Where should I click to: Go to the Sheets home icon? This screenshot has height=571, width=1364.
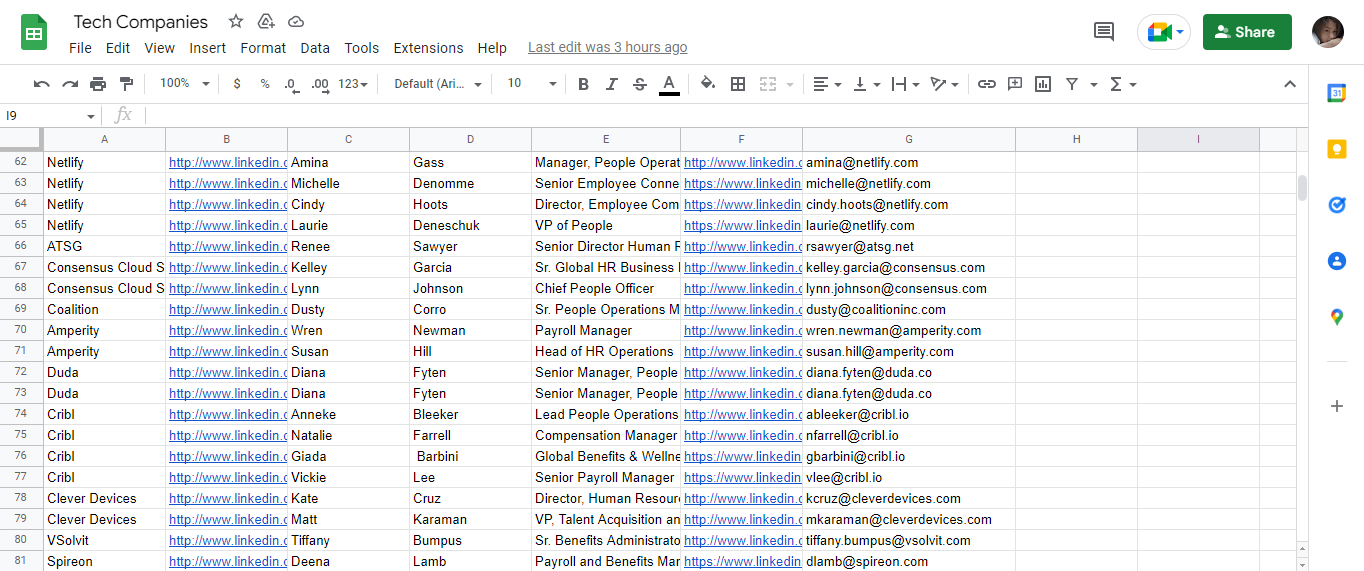coord(34,32)
